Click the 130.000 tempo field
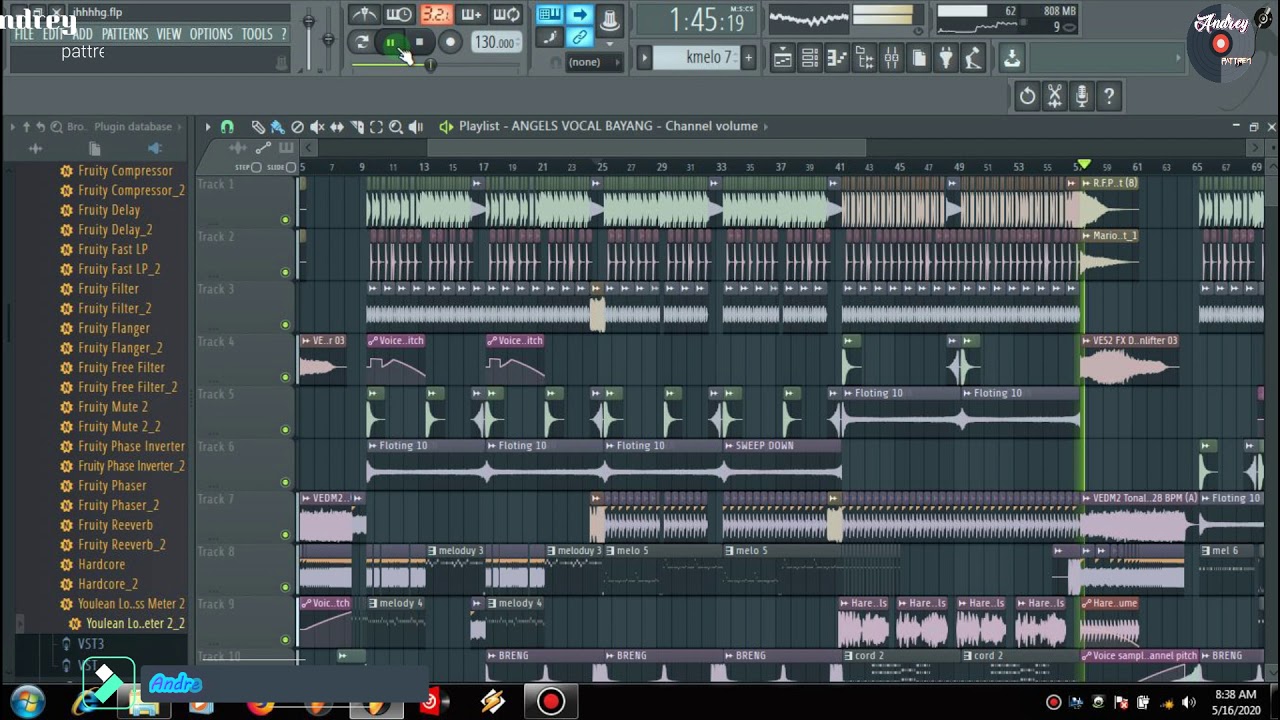 tap(495, 43)
